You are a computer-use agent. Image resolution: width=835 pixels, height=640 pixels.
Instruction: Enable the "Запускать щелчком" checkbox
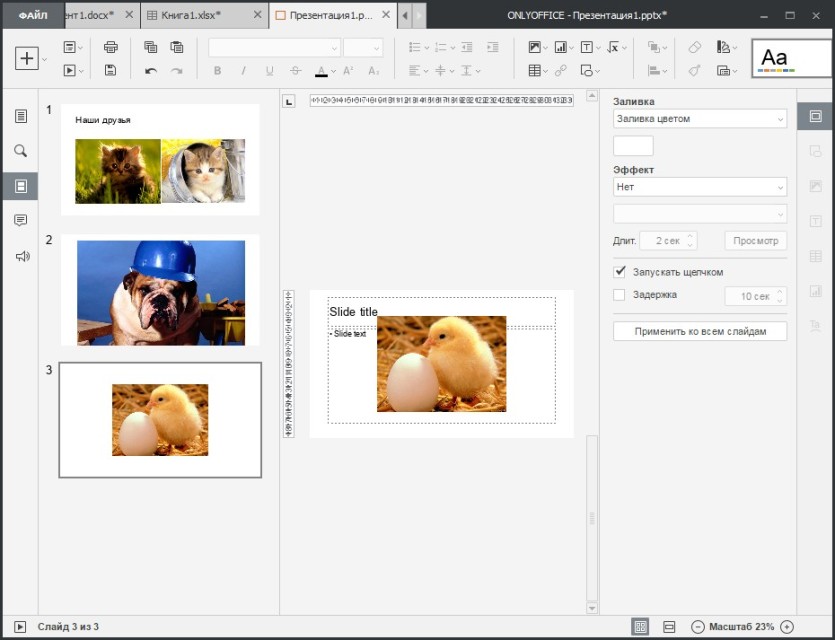click(619, 272)
